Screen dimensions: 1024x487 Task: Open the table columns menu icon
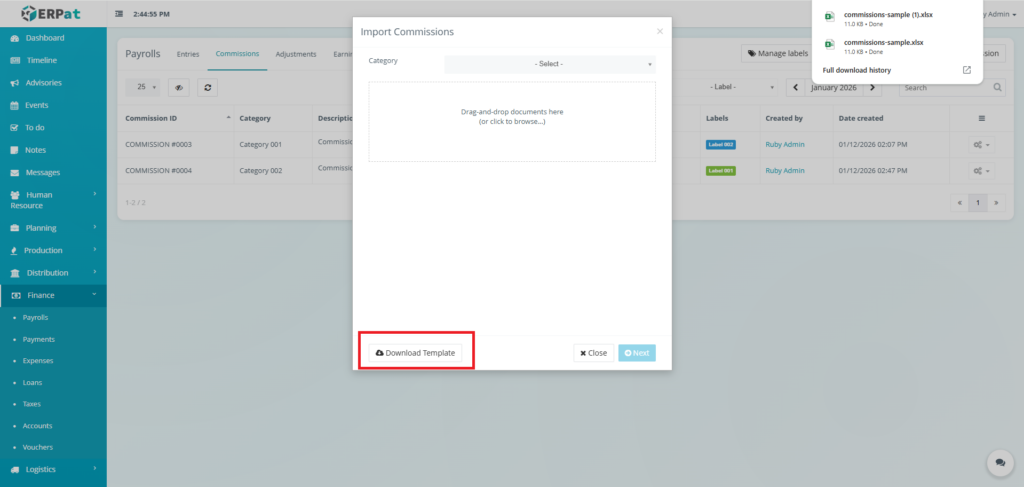pos(982,118)
